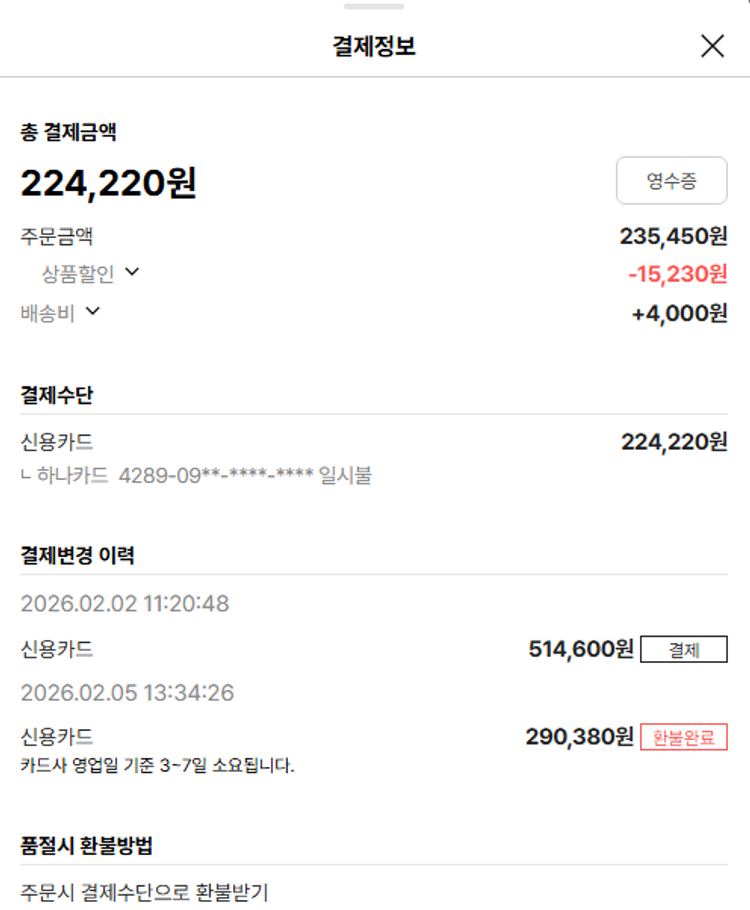Click the 결제변경 이력 section heading
This screenshot has height=910, width=750.
[x=78, y=556]
